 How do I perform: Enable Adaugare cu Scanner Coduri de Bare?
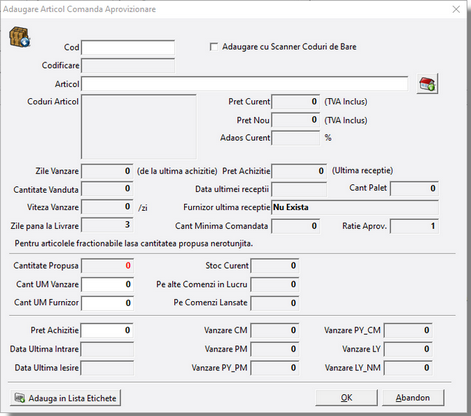214,47
